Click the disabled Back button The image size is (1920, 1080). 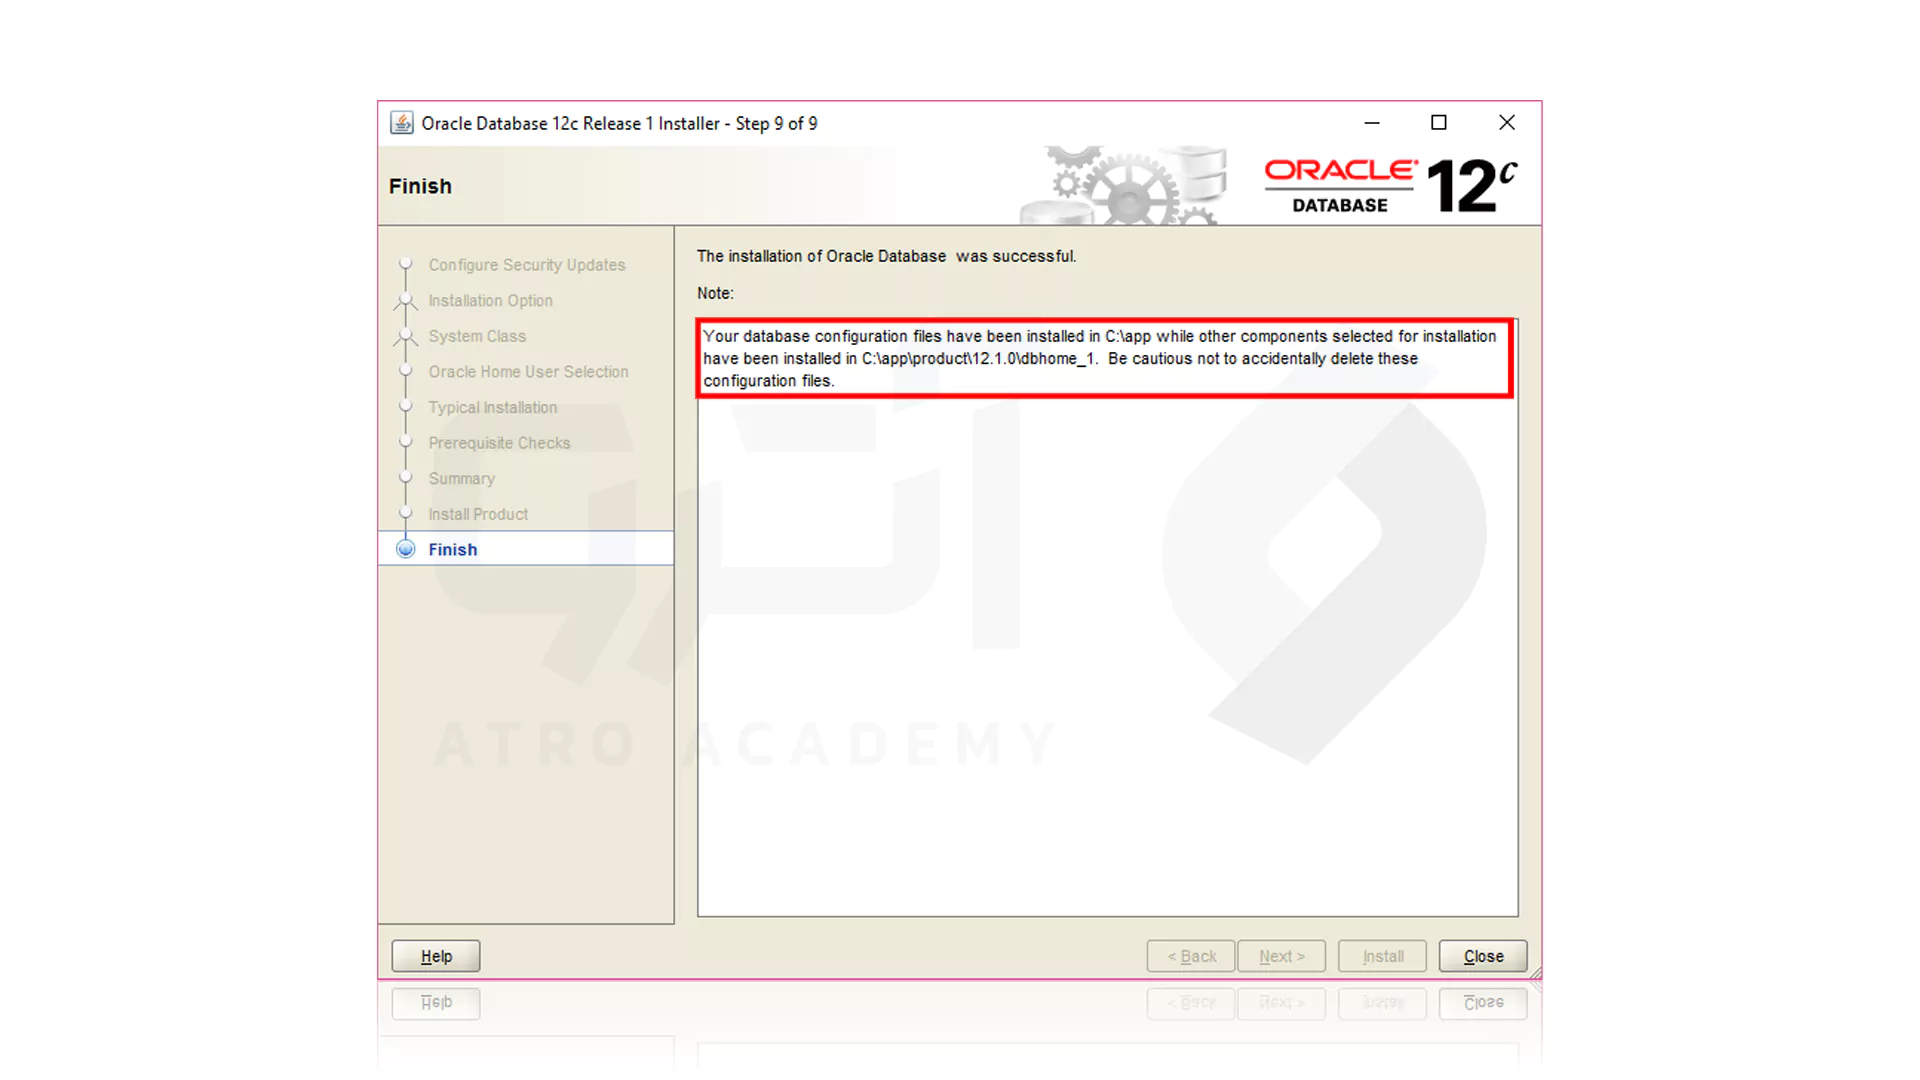coord(1190,955)
